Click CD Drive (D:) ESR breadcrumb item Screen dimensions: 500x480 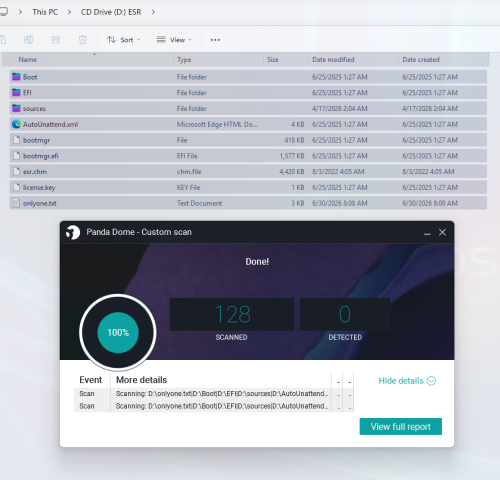111,12
